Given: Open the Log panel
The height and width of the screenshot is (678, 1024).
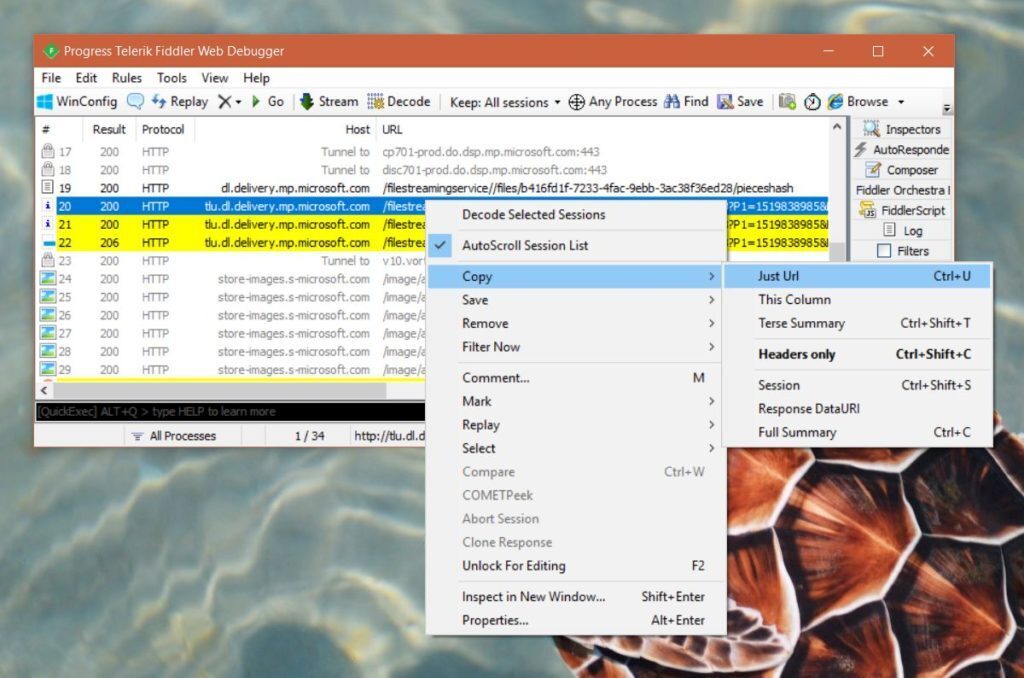Looking at the screenshot, I should pos(903,230).
